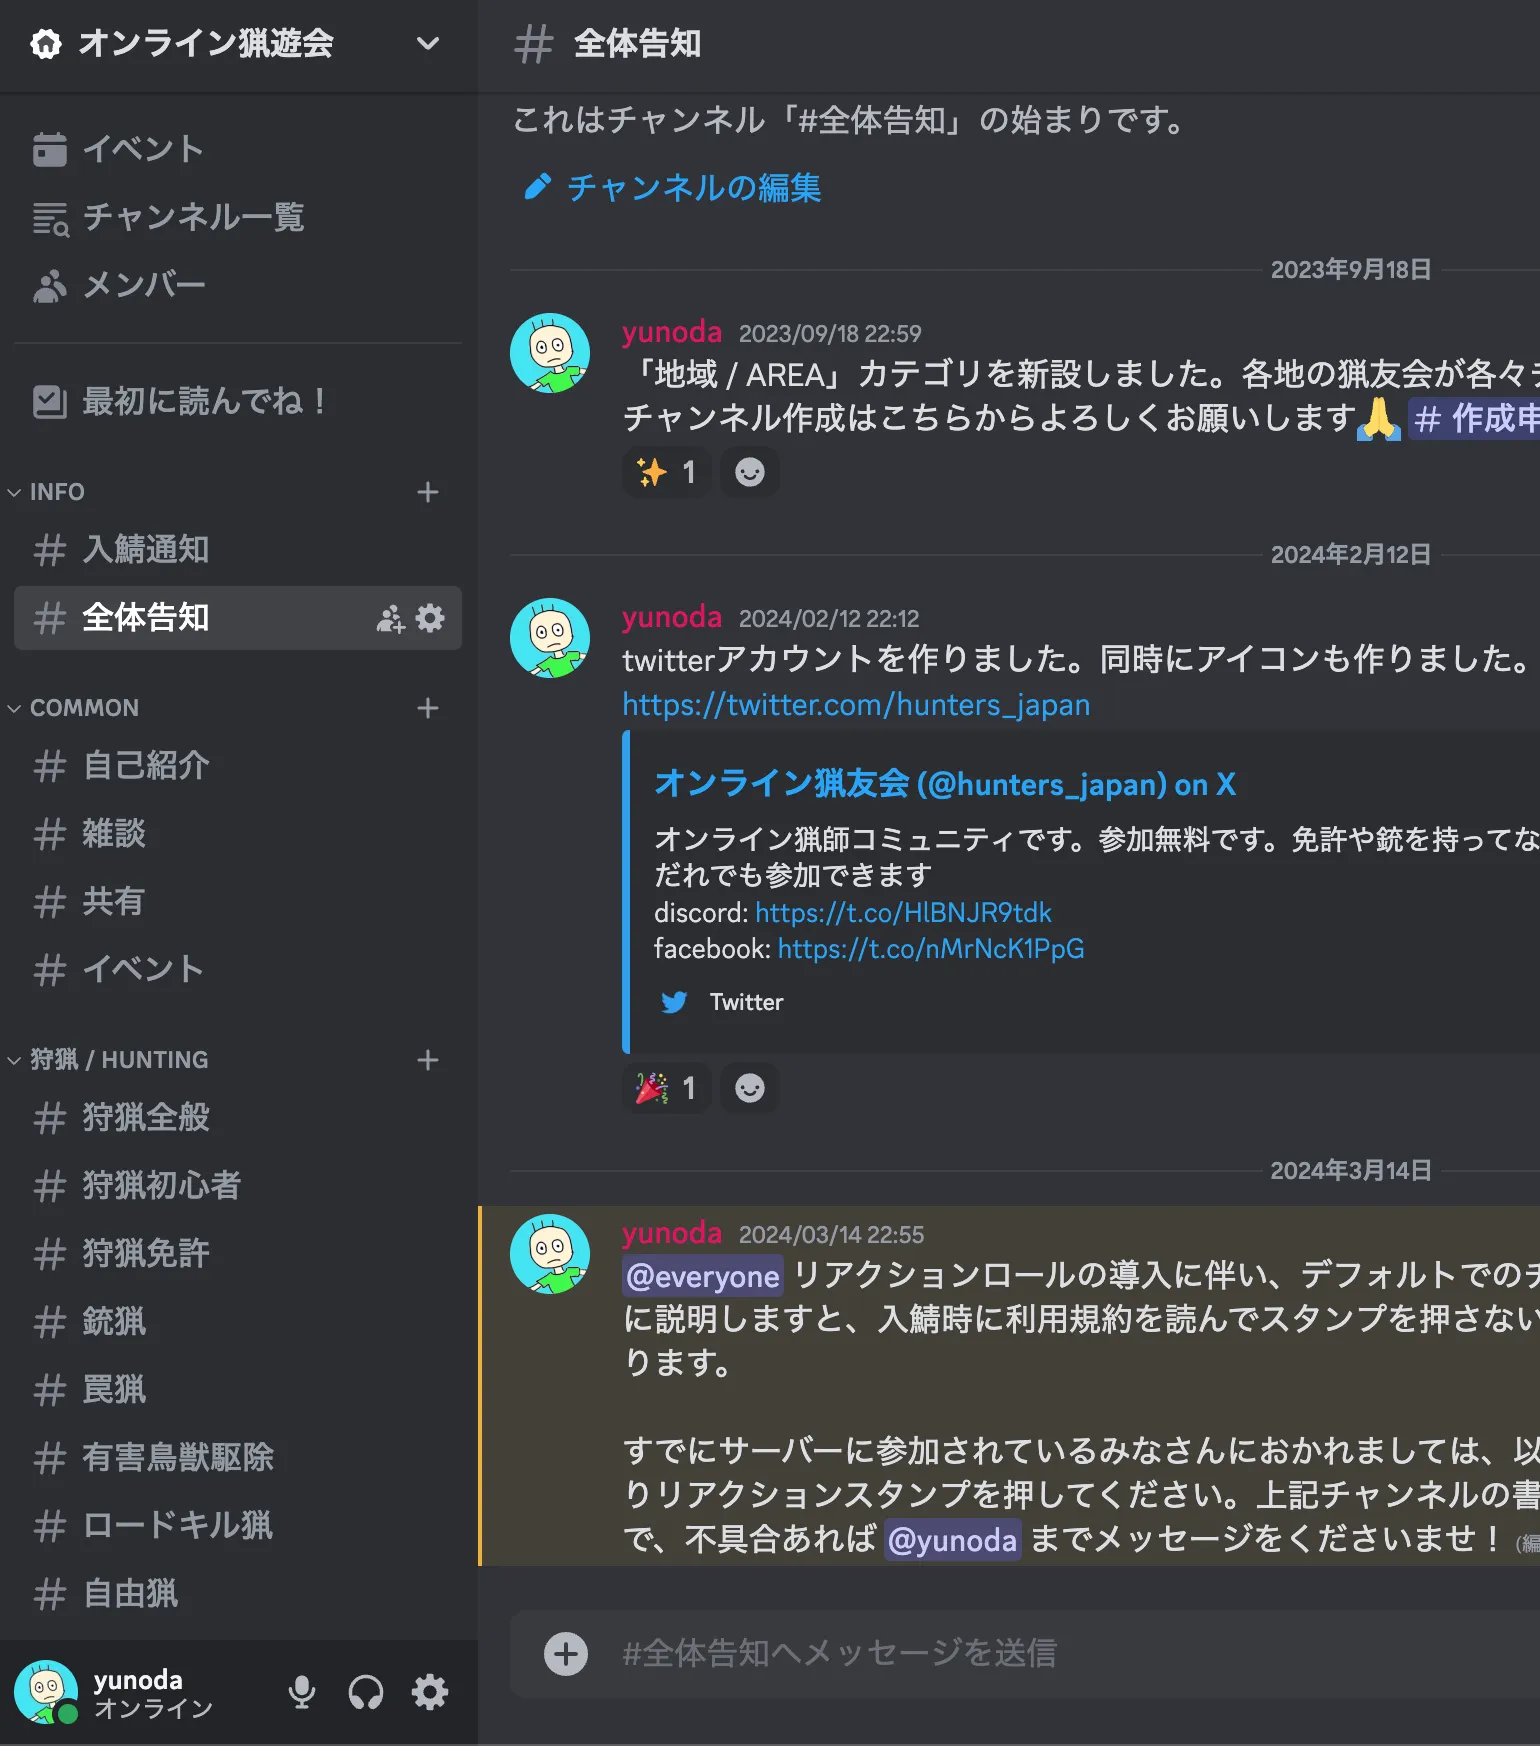Collapse the INFO category

tap(46, 492)
